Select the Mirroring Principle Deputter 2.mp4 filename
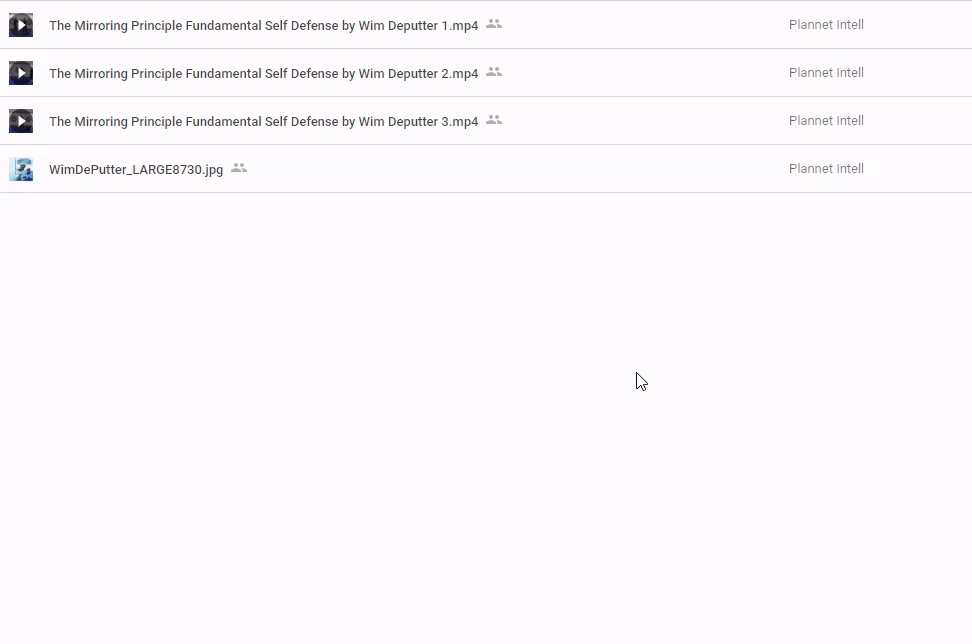972x644 pixels. pos(263,73)
